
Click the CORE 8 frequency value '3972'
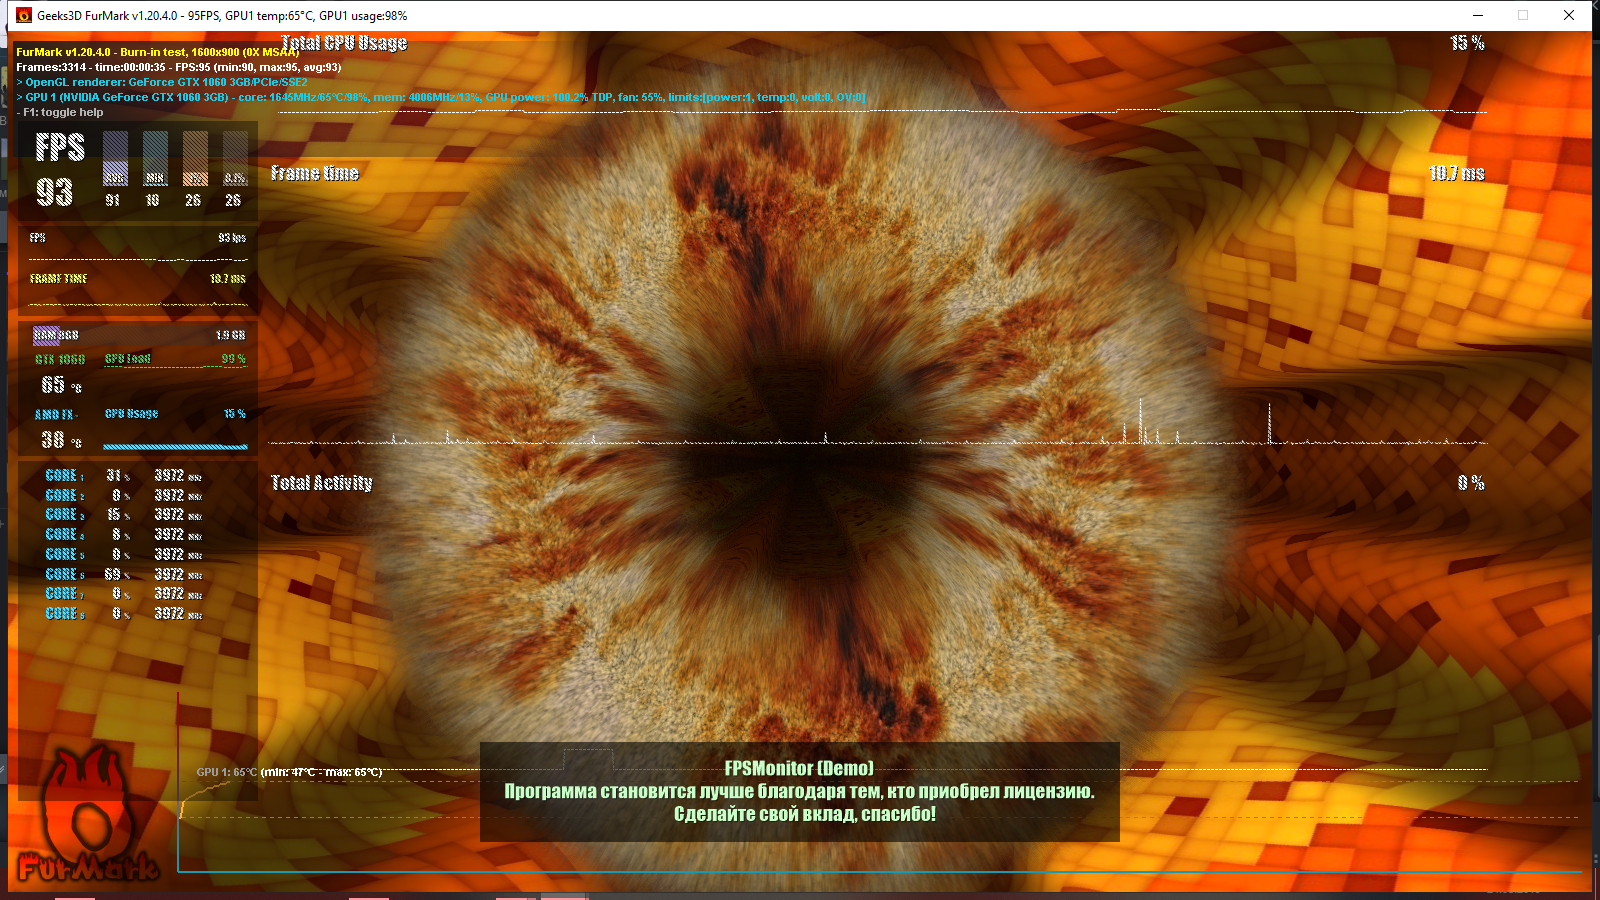click(x=169, y=614)
